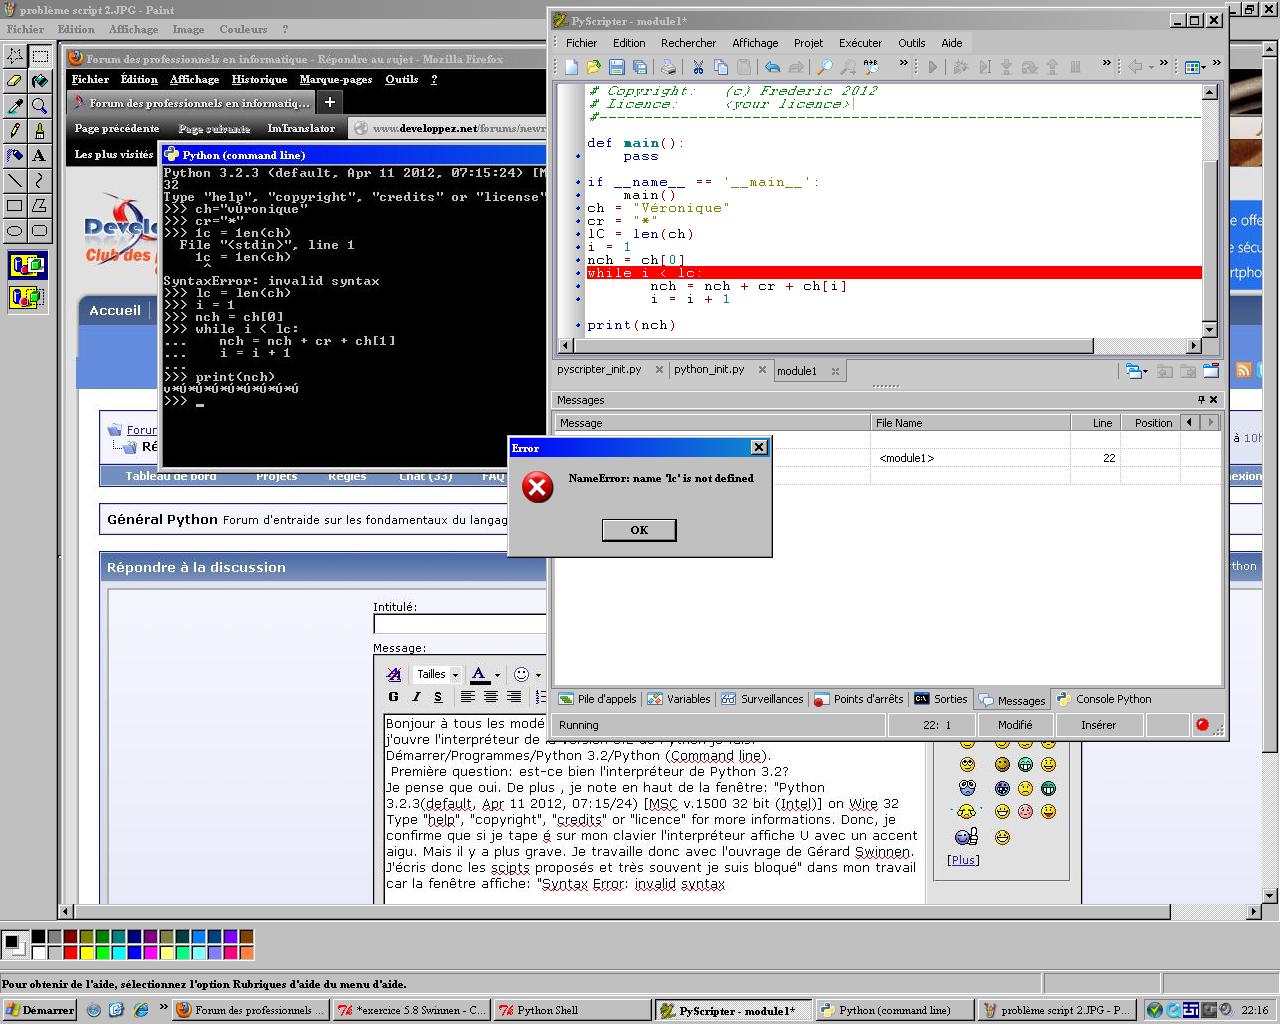Open the Points d'arrêts tab
Screen dimensions: 1280x1024
click(858, 699)
